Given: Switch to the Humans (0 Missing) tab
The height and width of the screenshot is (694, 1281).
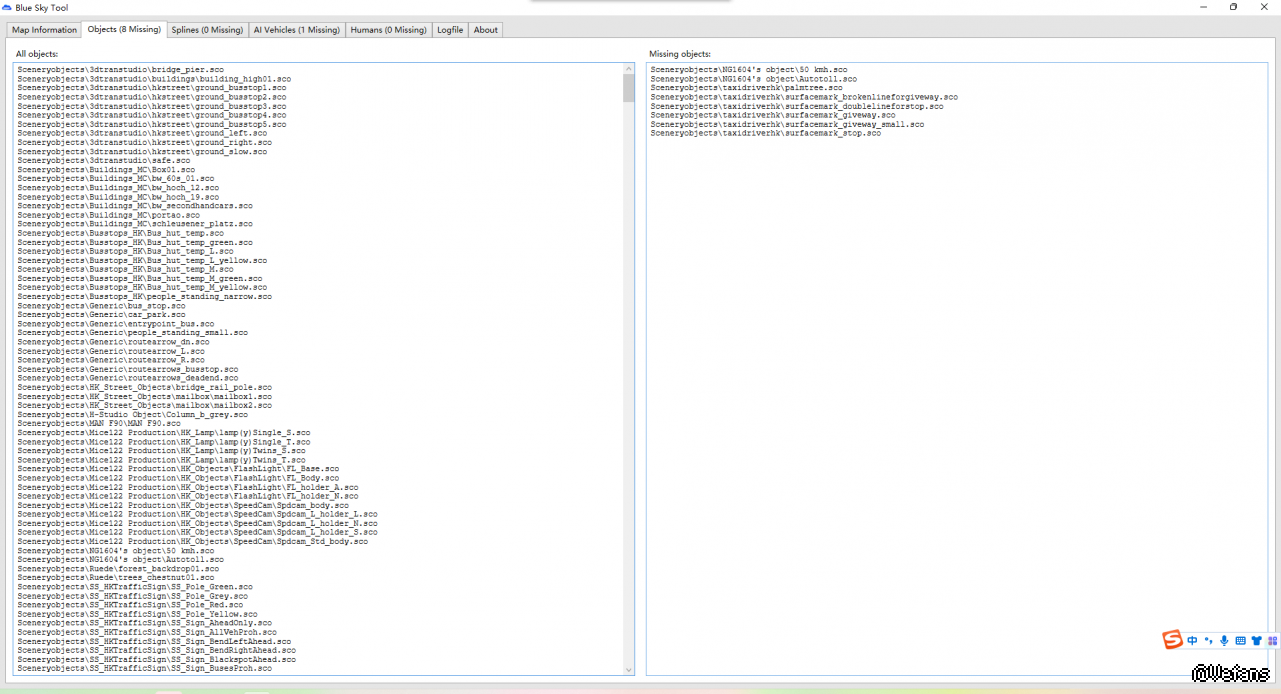Looking at the screenshot, I should pyautogui.click(x=388, y=30).
